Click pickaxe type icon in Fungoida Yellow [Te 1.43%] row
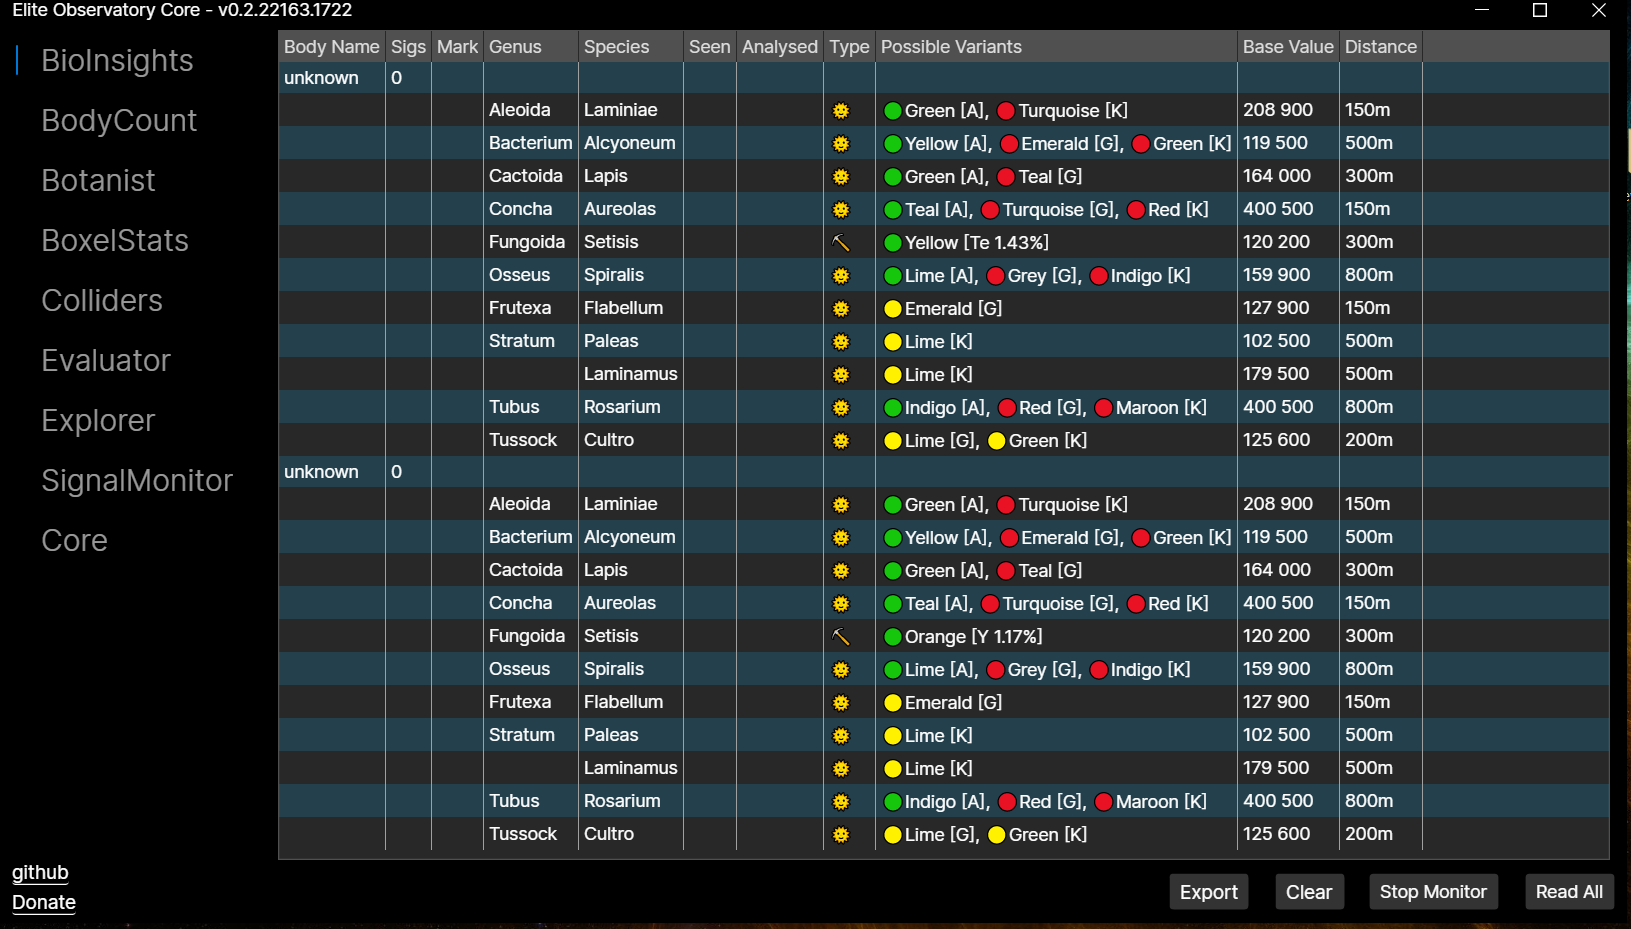The image size is (1631, 929). [x=841, y=243]
